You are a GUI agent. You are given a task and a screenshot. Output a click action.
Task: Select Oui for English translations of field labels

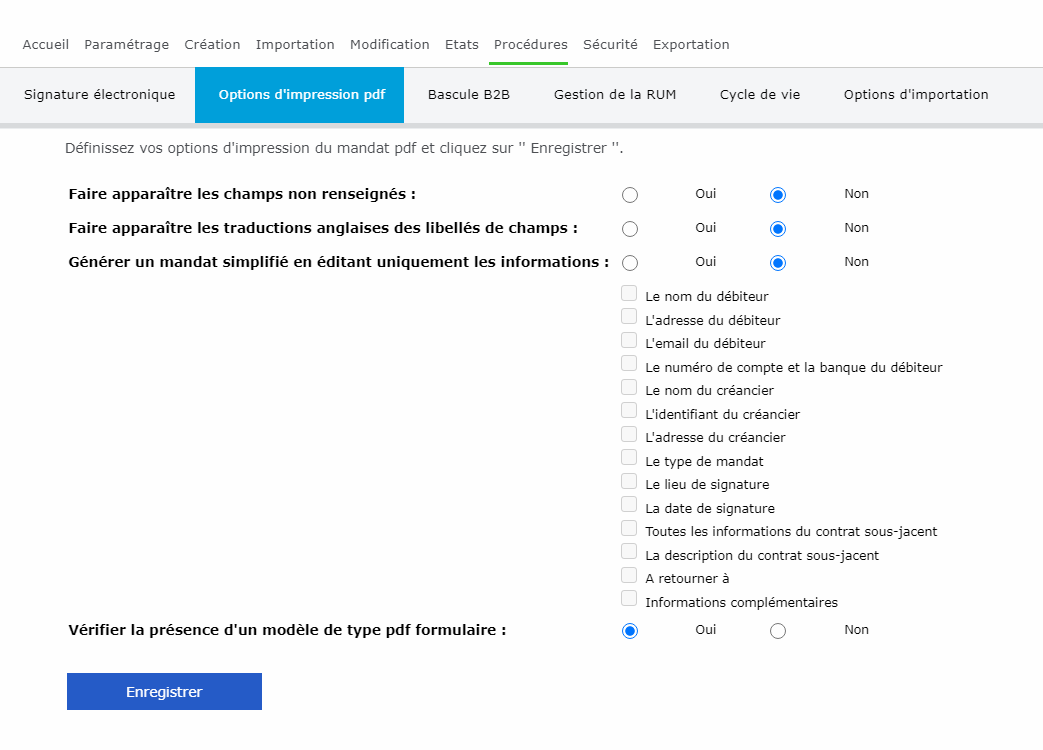pyautogui.click(x=630, y=229)
